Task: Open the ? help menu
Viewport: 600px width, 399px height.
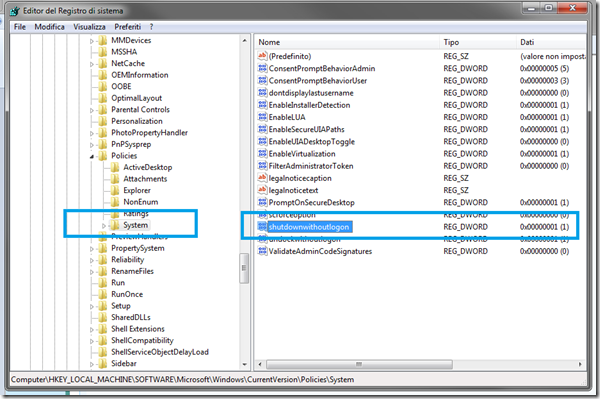Action: 152,27
